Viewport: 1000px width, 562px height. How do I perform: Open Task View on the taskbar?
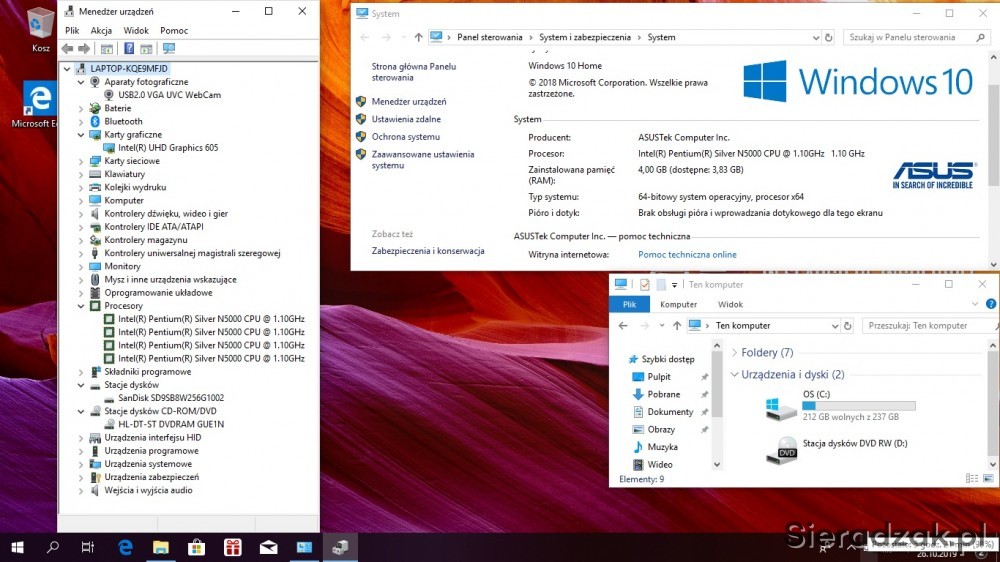click(88, 547)
